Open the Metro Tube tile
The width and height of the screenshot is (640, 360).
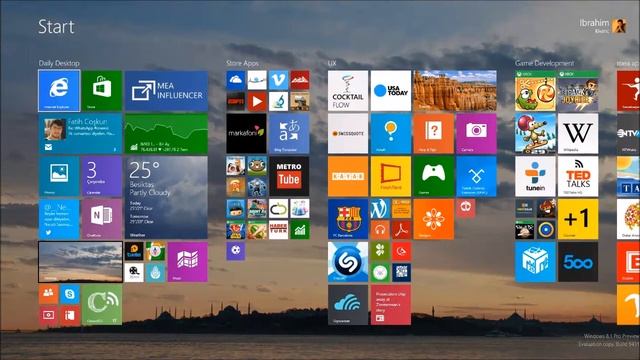coord(289,176)
